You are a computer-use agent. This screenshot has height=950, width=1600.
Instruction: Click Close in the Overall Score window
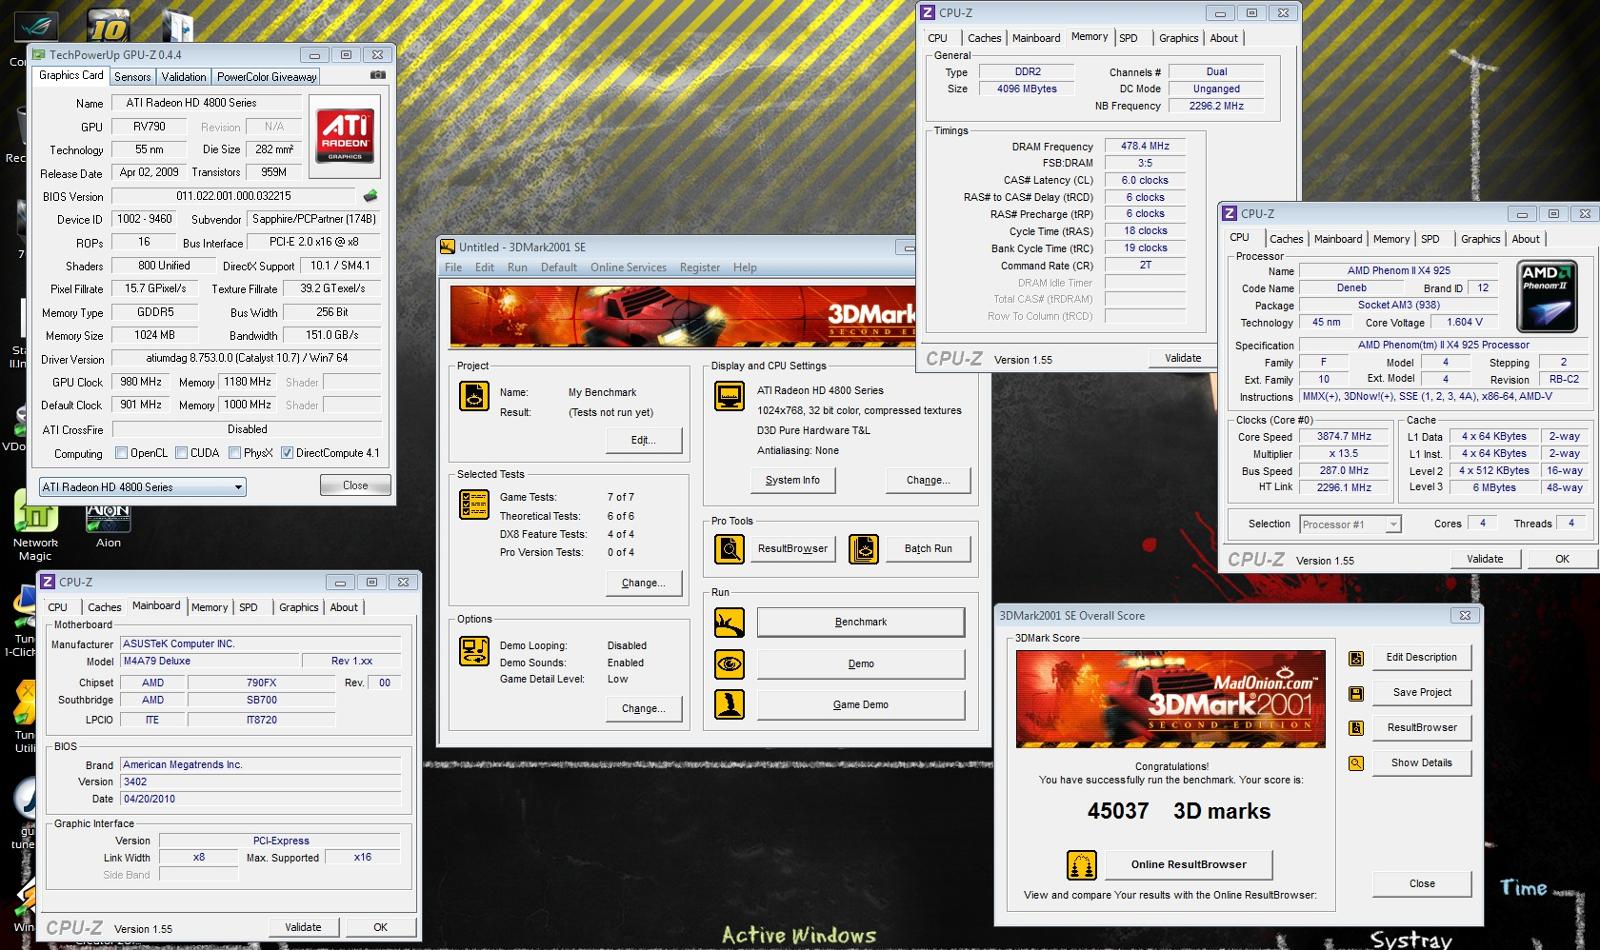click(1421, 884)
